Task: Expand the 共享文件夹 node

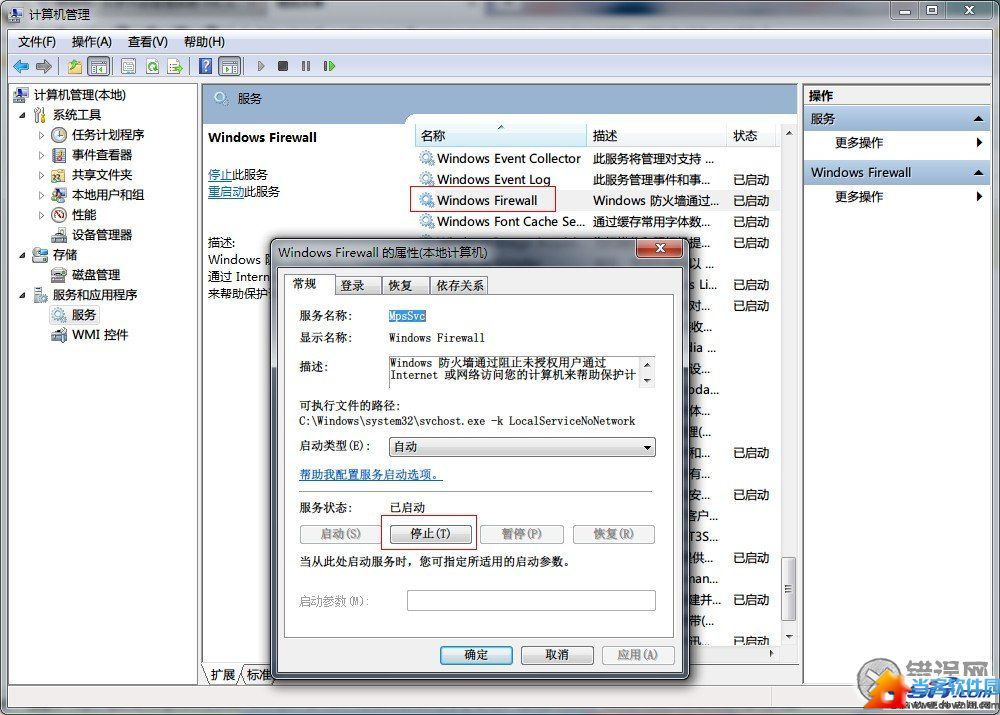Action: click(x=41, y=175)
